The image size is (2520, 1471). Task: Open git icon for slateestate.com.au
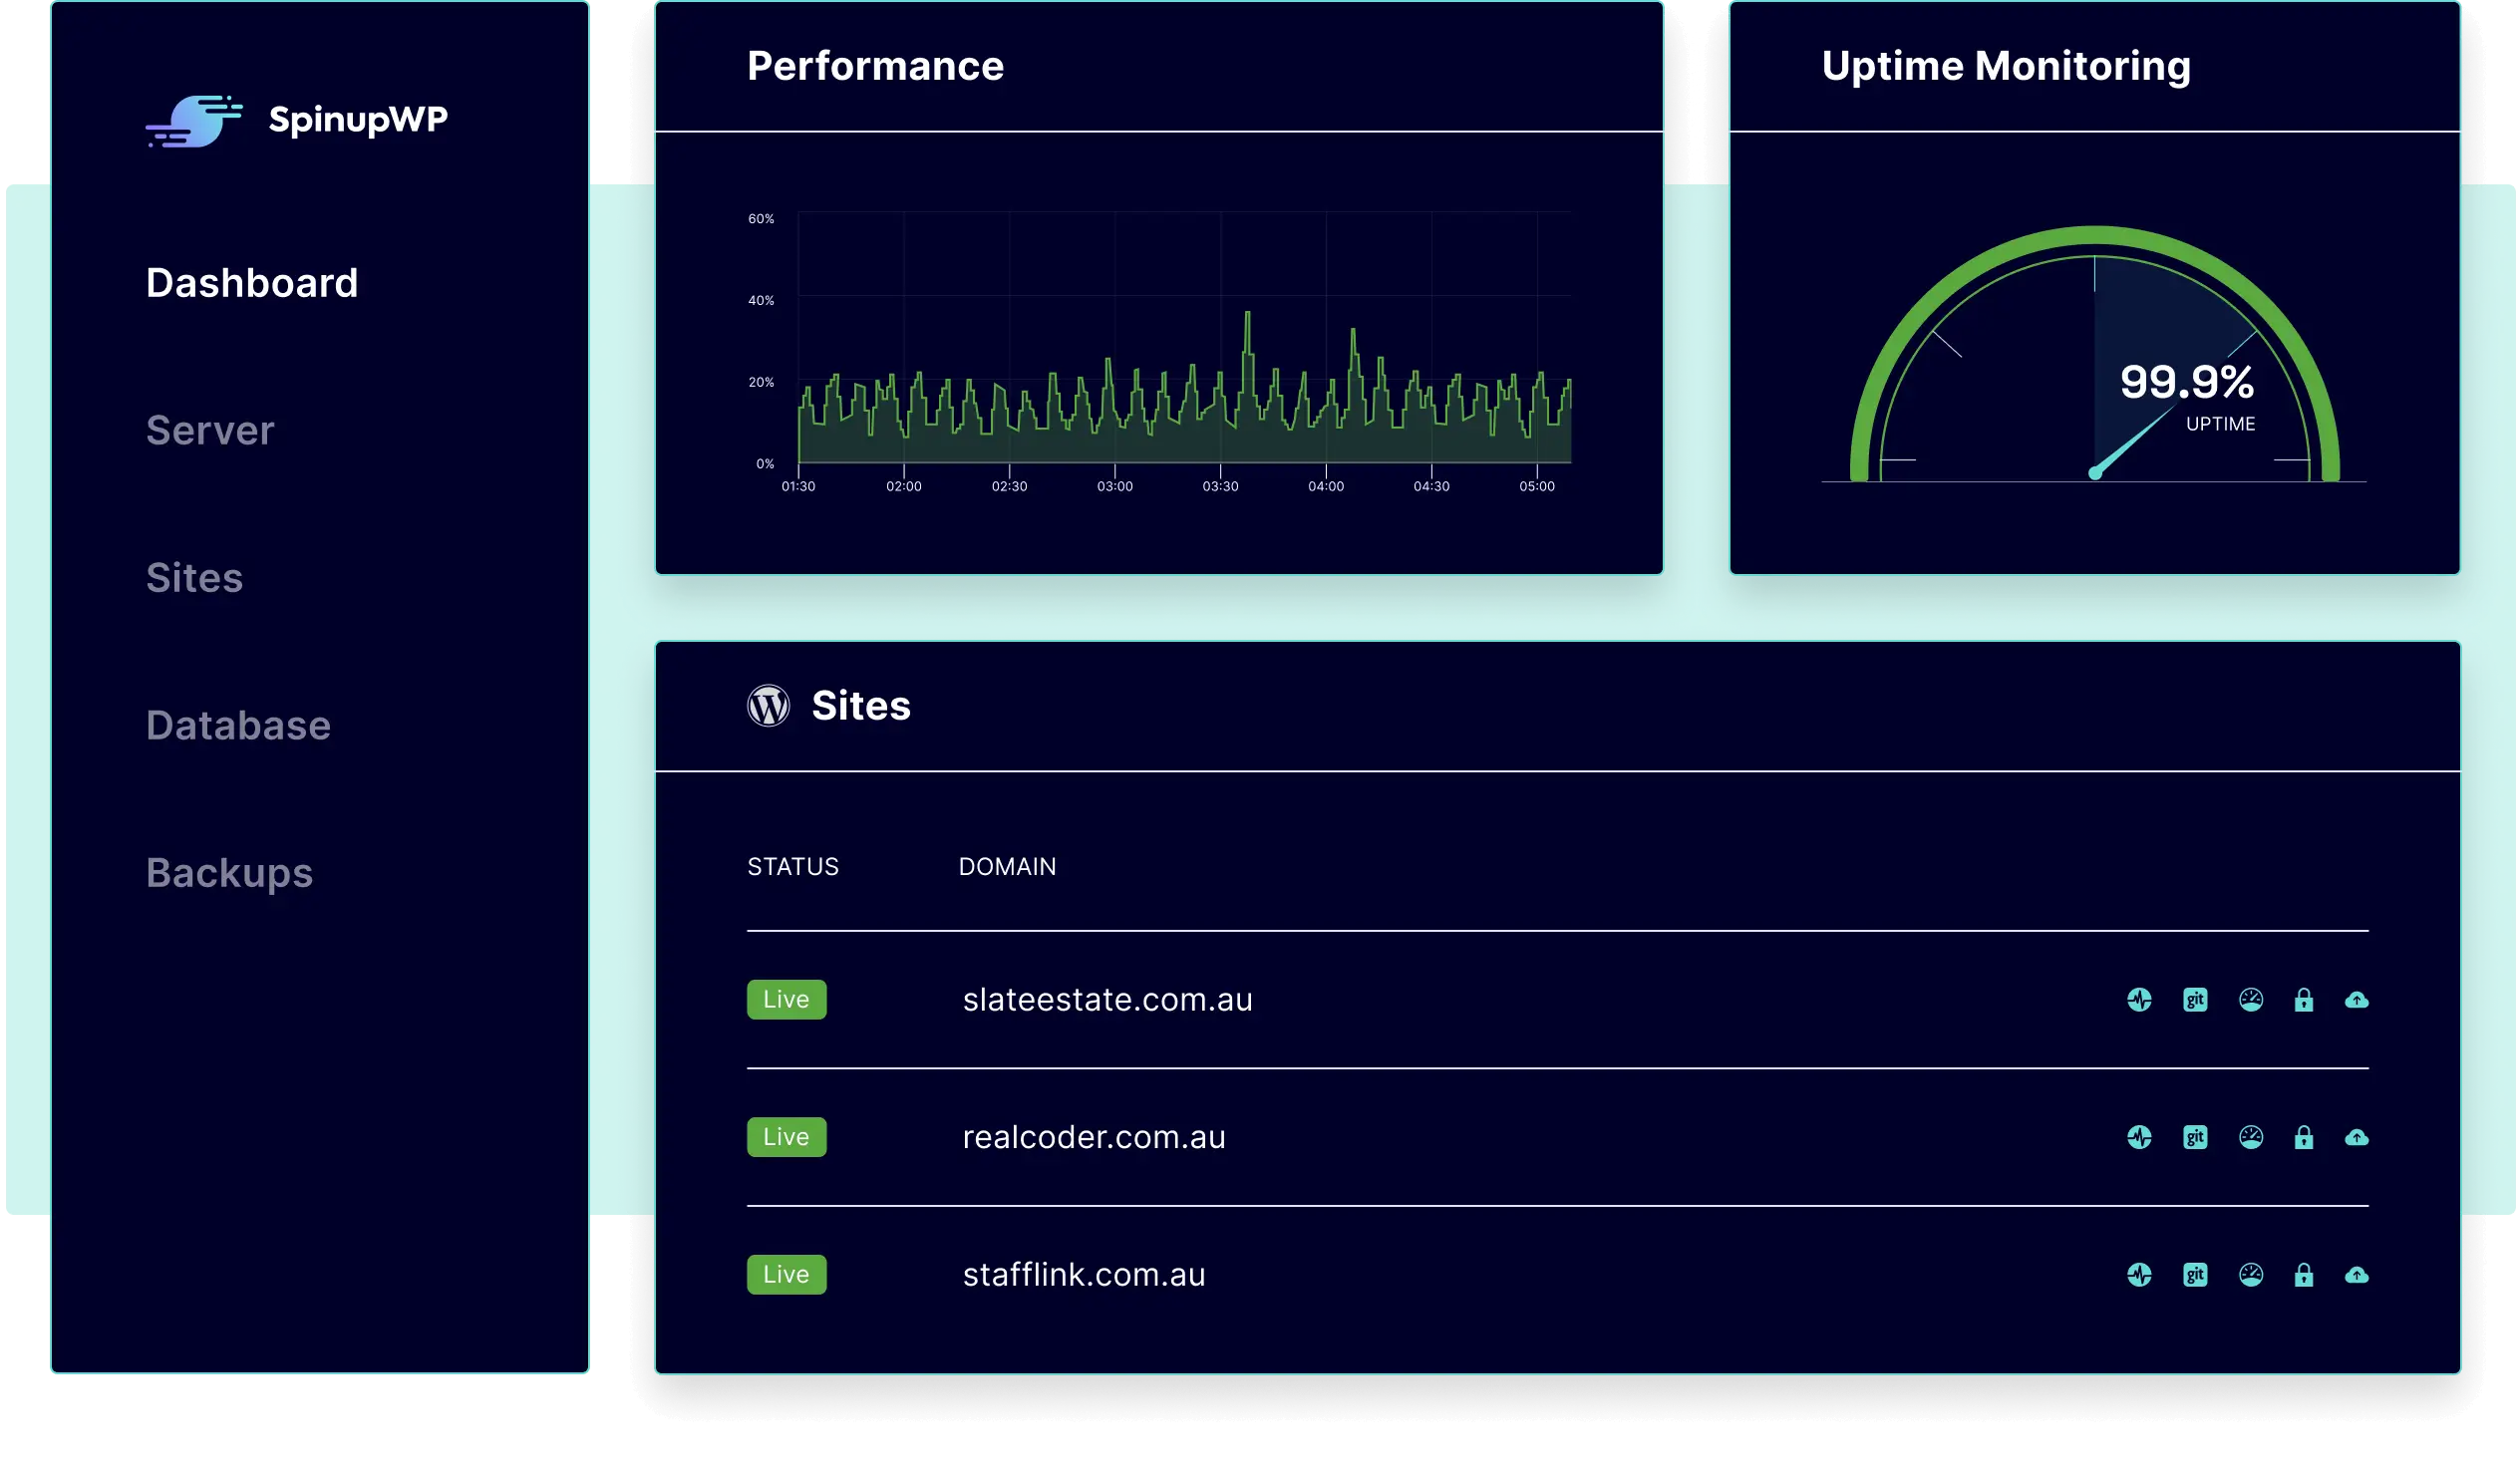pyautogui.click(x=2195, y=1000)
